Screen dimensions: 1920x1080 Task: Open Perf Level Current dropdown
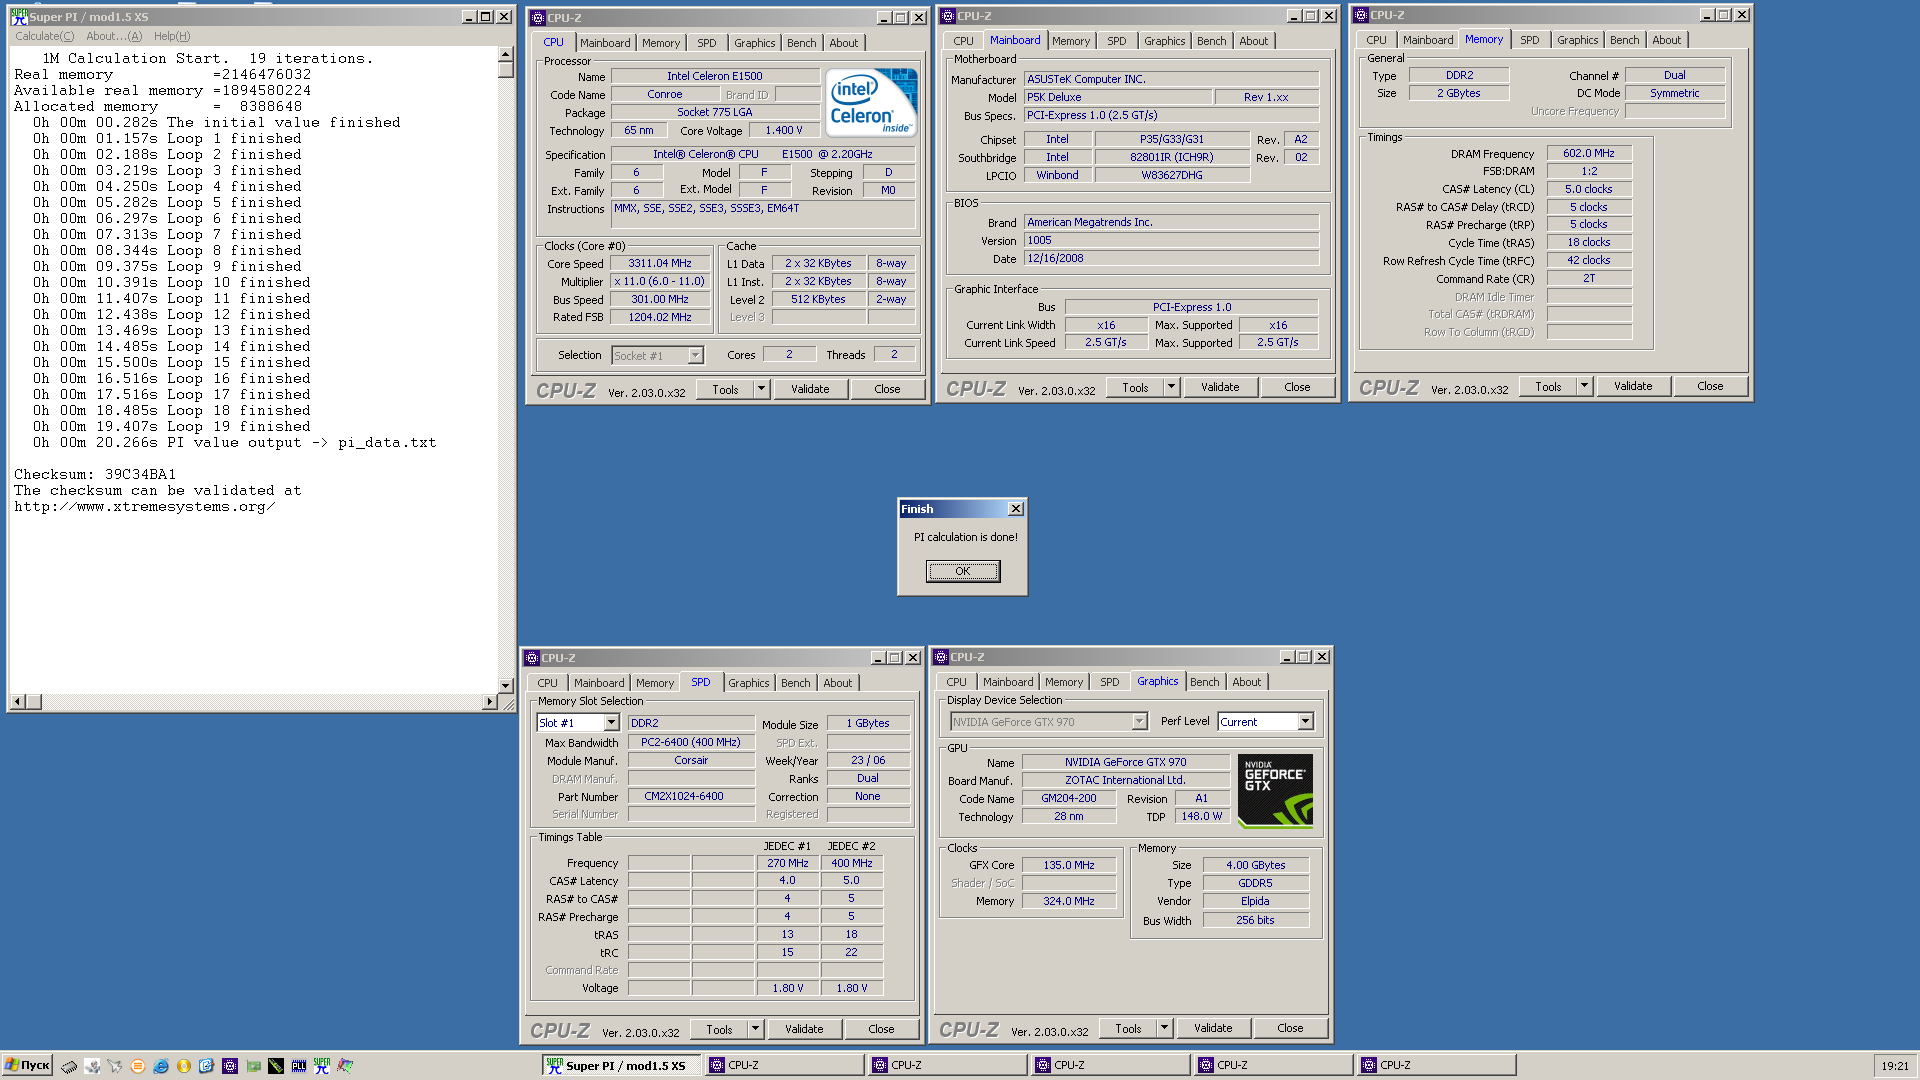[x=1305, y=722]
